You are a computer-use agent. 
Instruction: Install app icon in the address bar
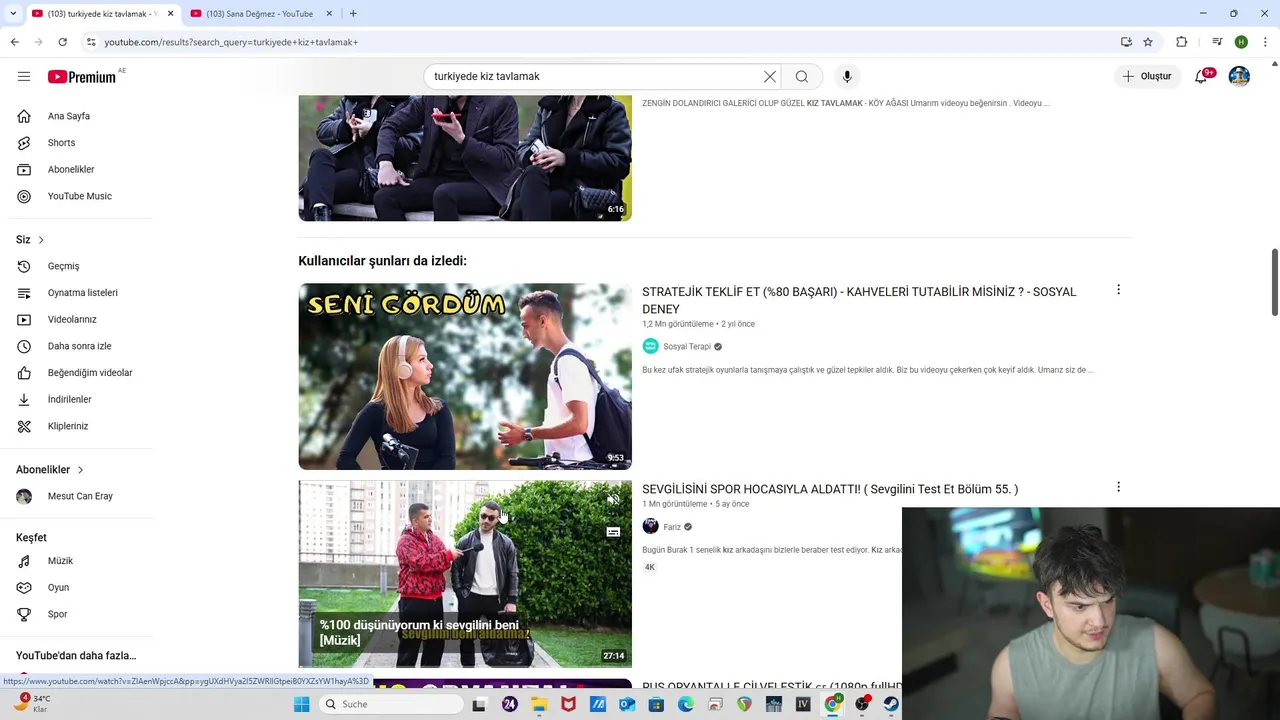(1126, 42)
